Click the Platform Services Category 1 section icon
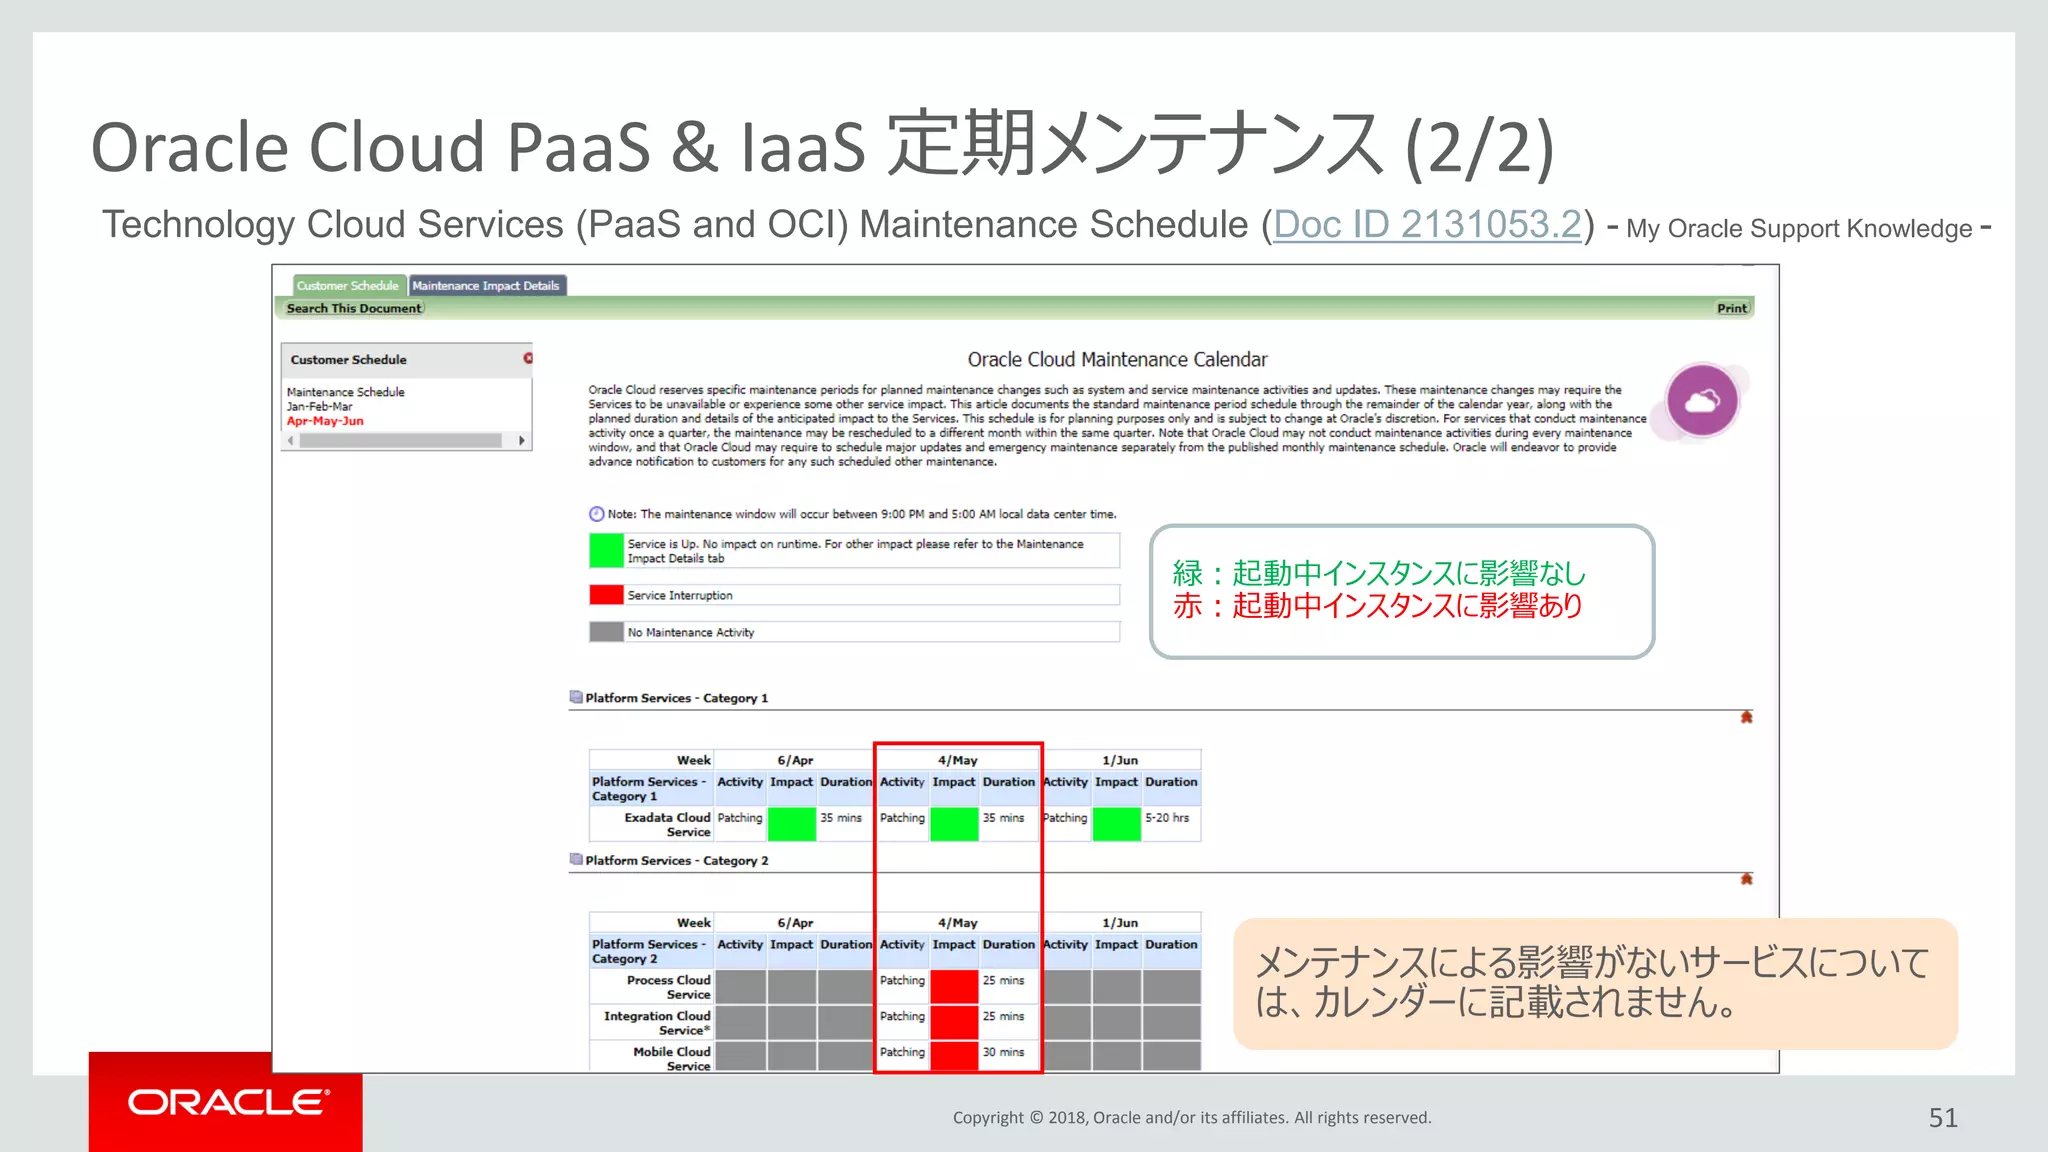Viewport: 2048px width, 1152px height. point(576,697)
